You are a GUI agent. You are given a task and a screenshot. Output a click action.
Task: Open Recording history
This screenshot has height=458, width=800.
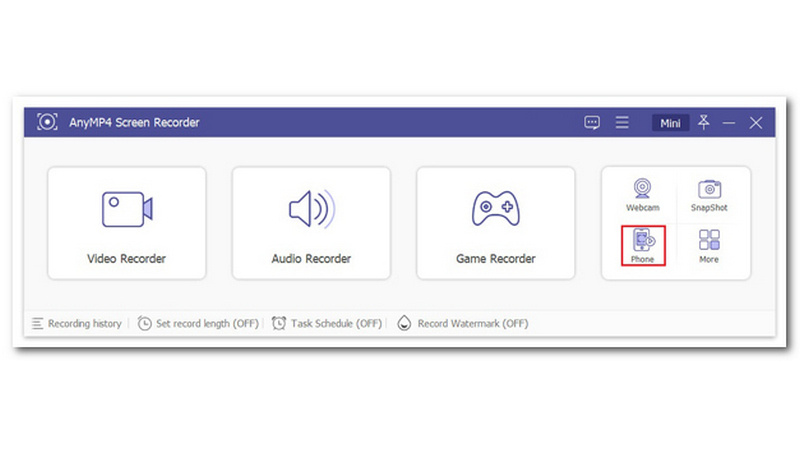tap(77, 323)
